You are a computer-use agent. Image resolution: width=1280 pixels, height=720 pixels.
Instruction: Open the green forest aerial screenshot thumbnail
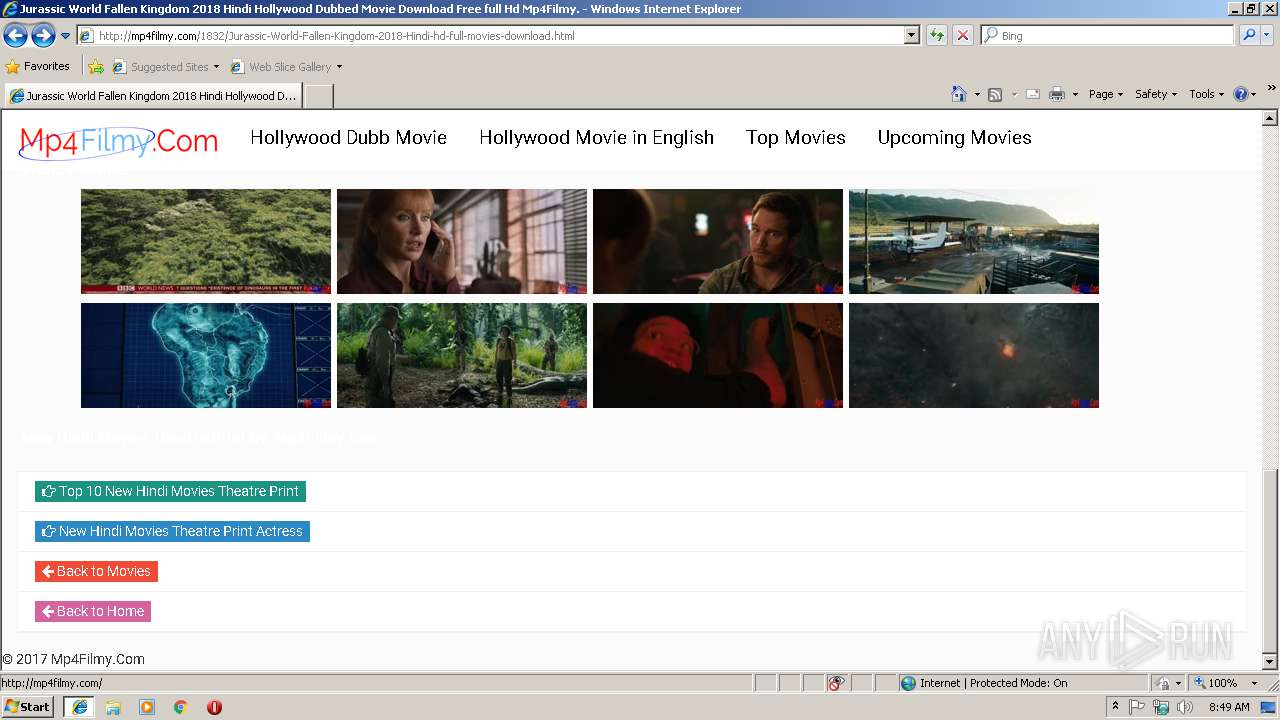tap(206, 241)
